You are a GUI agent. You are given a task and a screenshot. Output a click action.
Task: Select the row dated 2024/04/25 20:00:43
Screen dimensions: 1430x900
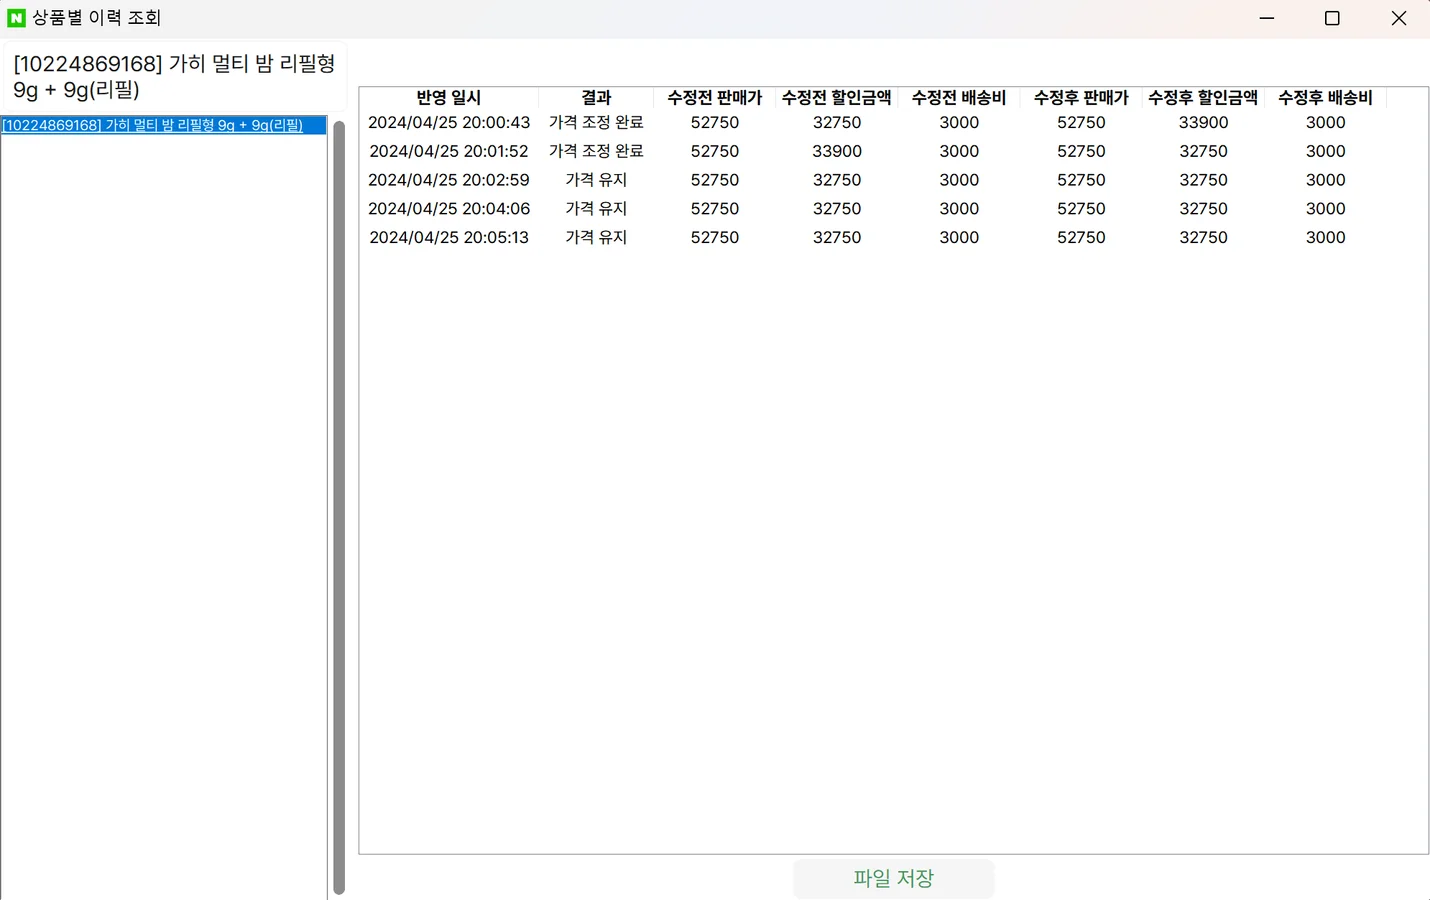[873, 122]
